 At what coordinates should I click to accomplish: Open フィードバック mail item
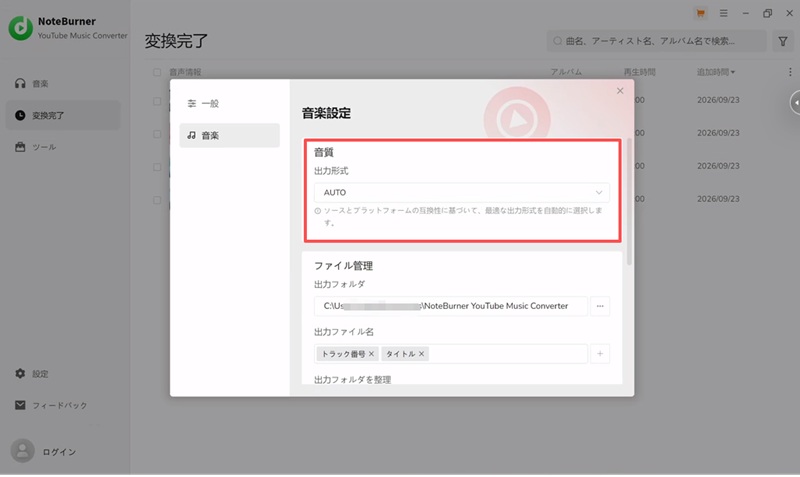point(51,406)
